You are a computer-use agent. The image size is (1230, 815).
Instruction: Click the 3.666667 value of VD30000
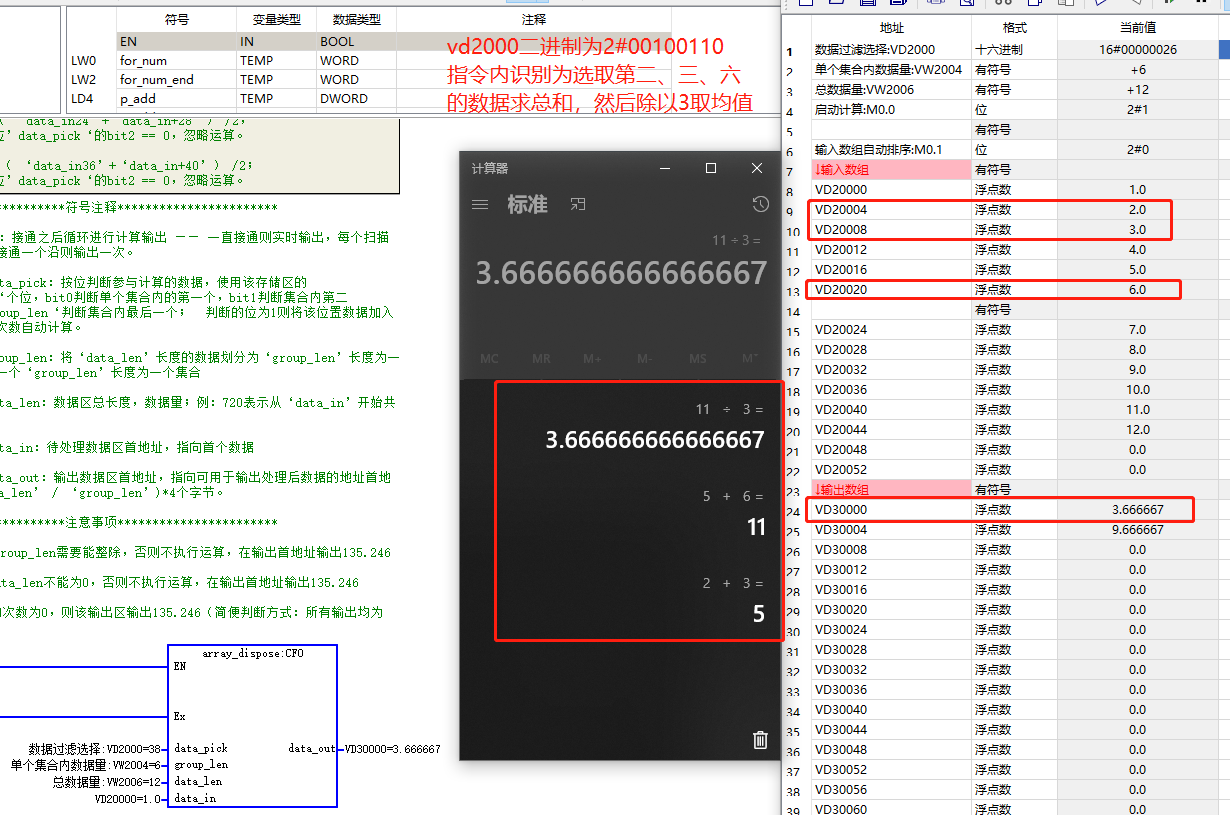(x=1137, y=509)
